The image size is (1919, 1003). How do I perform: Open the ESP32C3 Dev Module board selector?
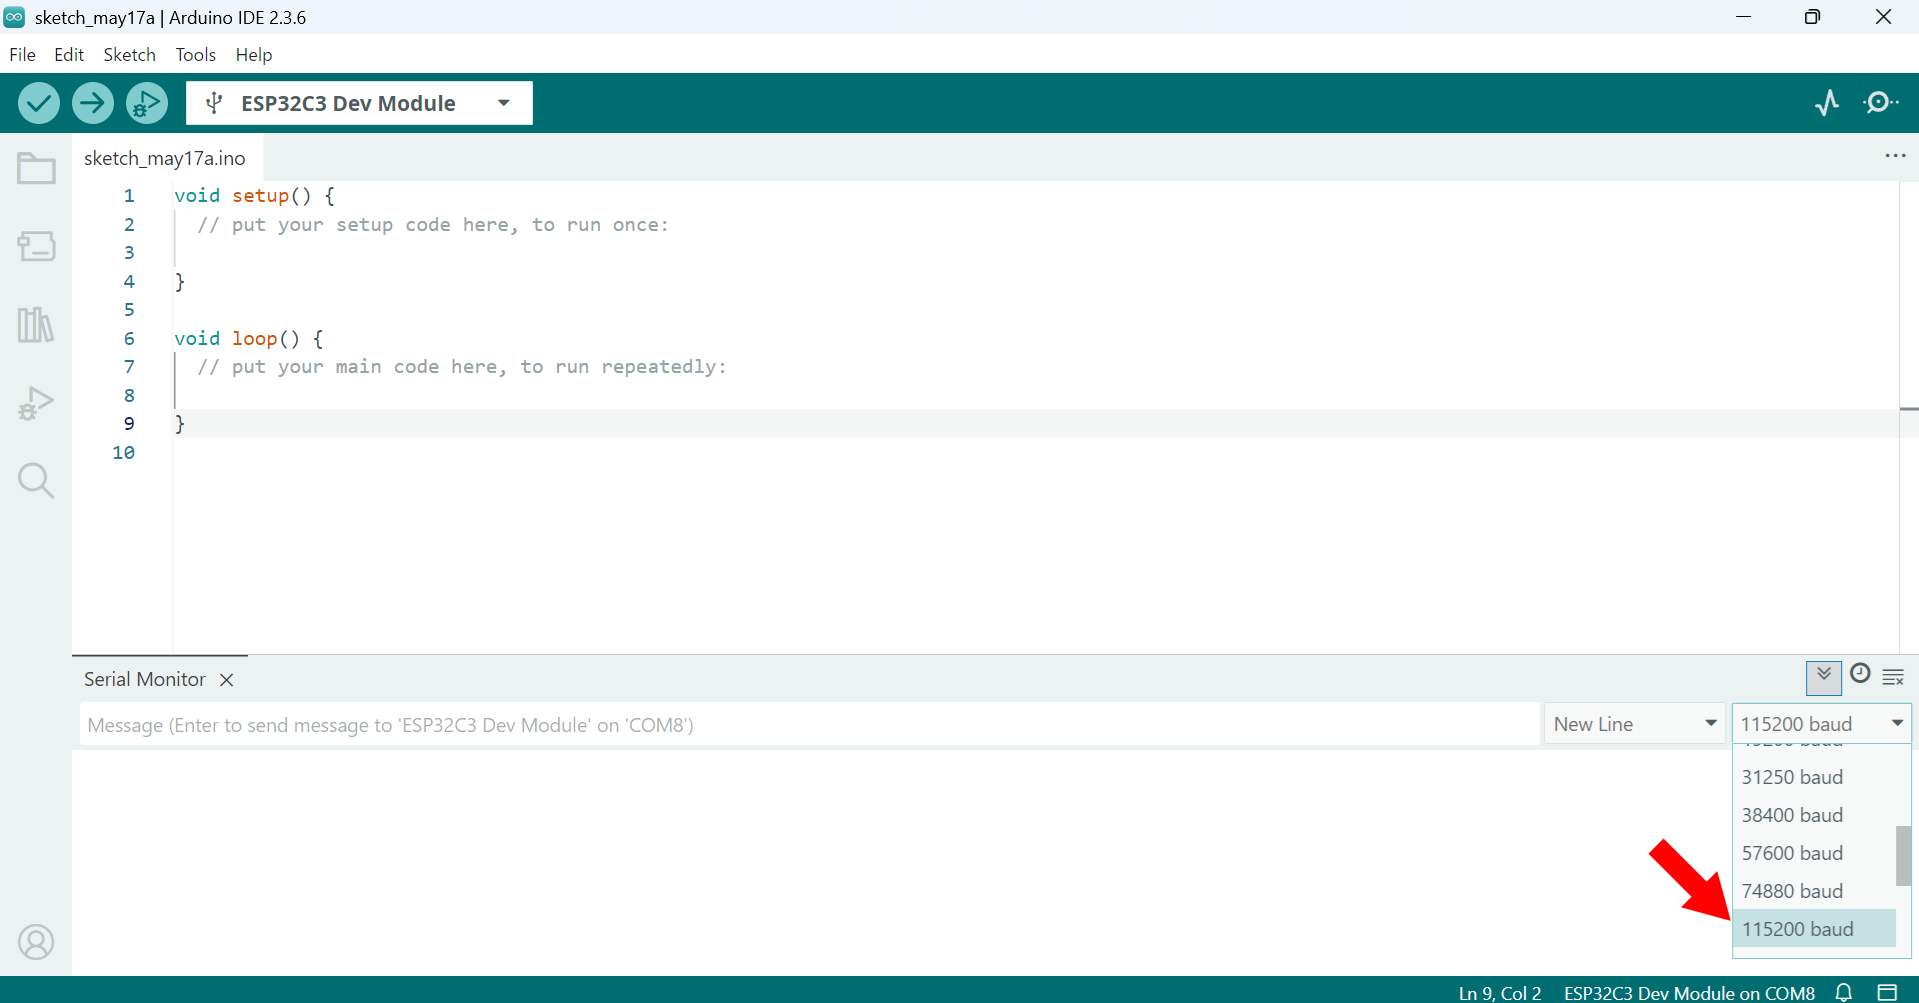click(359, 103)
